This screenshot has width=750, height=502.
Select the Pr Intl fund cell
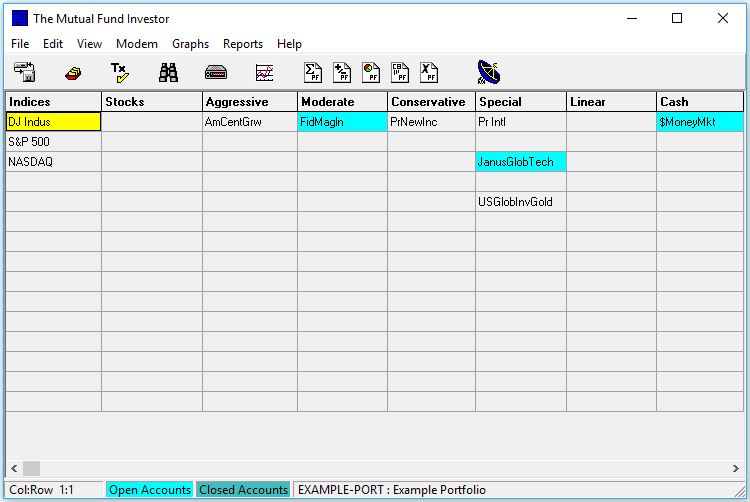tap(521, 122)
